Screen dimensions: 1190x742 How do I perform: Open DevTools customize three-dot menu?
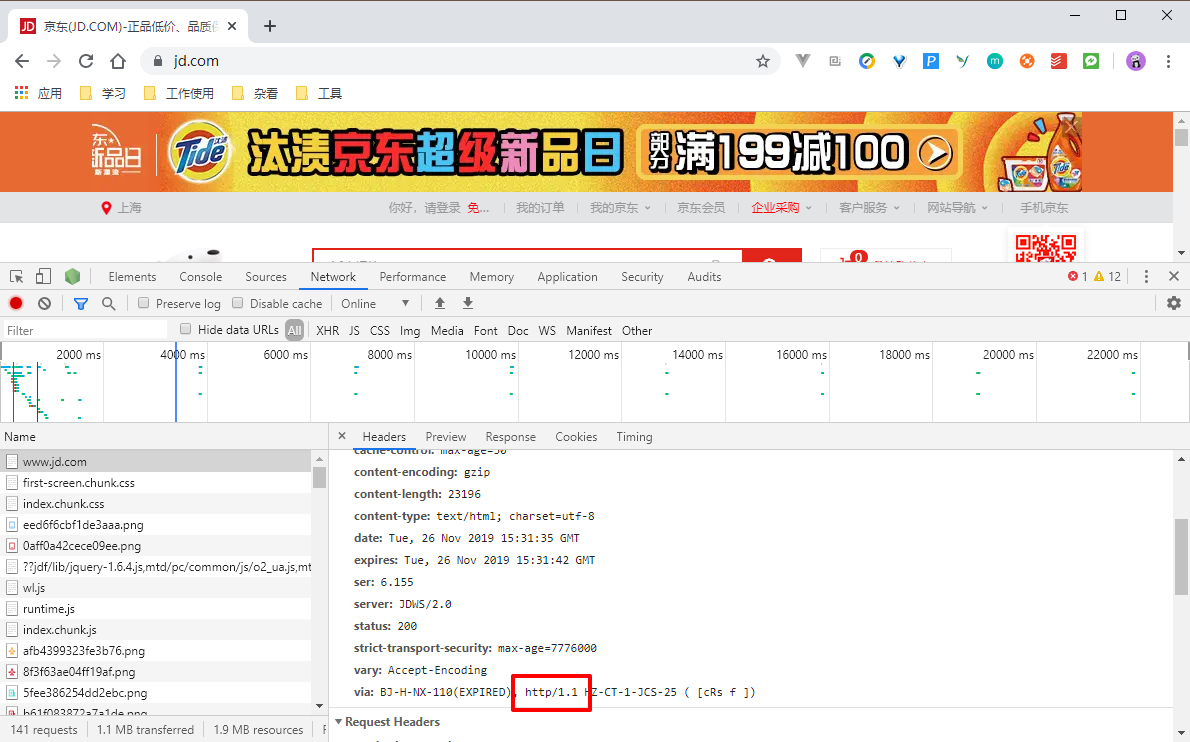point(1146,277)
